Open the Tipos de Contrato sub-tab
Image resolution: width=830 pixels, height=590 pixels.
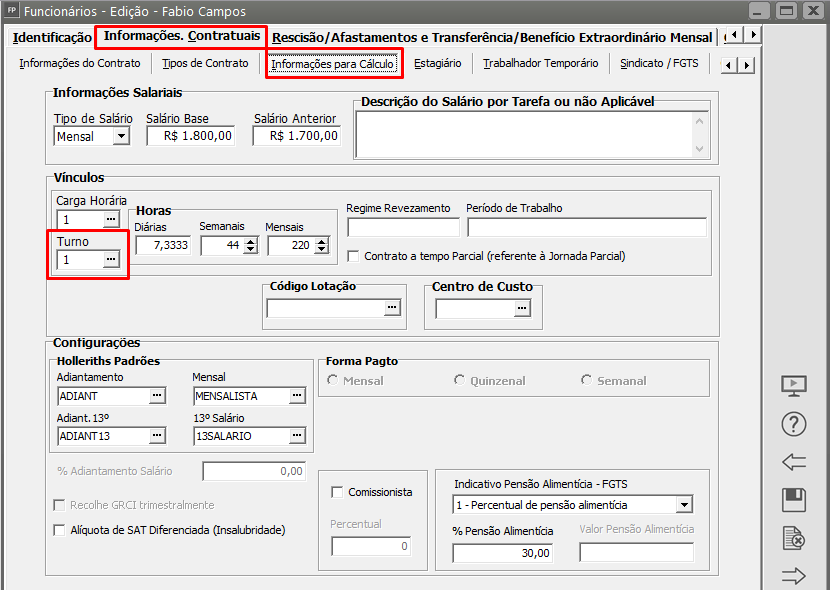(x=205, y=63)
